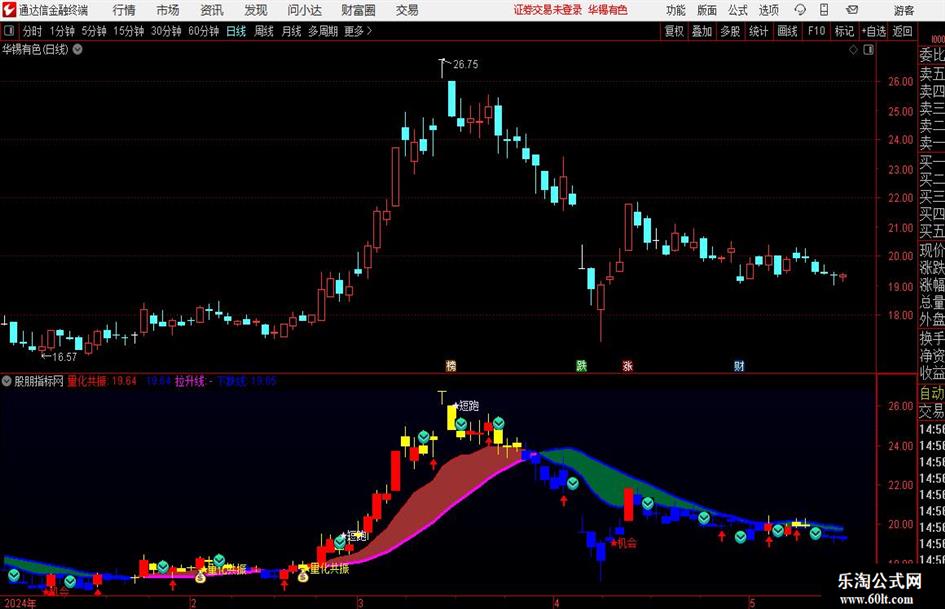
Task: Click the 2024年 timeline label
Action: point(20,603)
